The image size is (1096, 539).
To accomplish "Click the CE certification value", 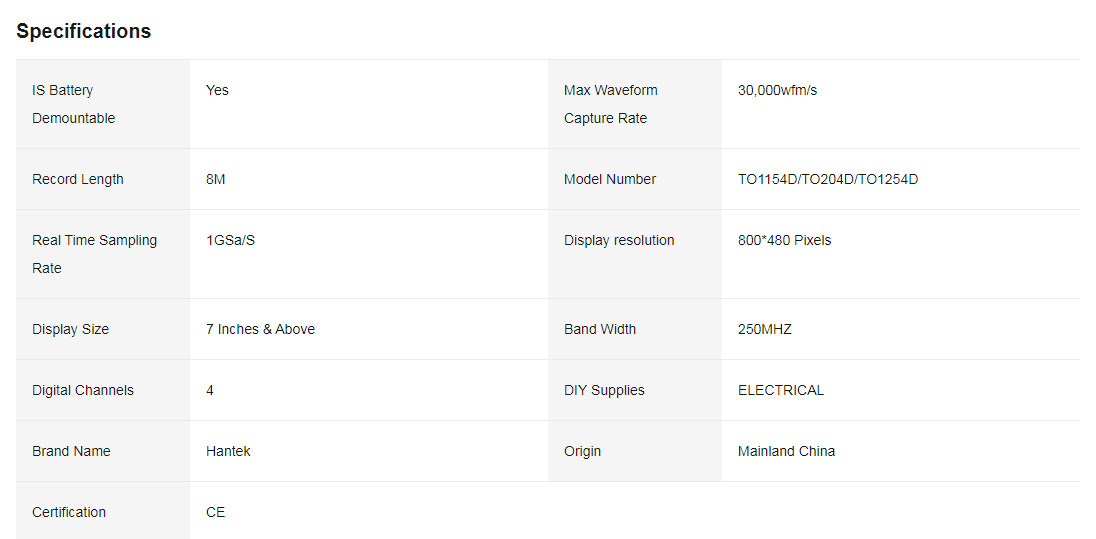I will pos(215,512).
